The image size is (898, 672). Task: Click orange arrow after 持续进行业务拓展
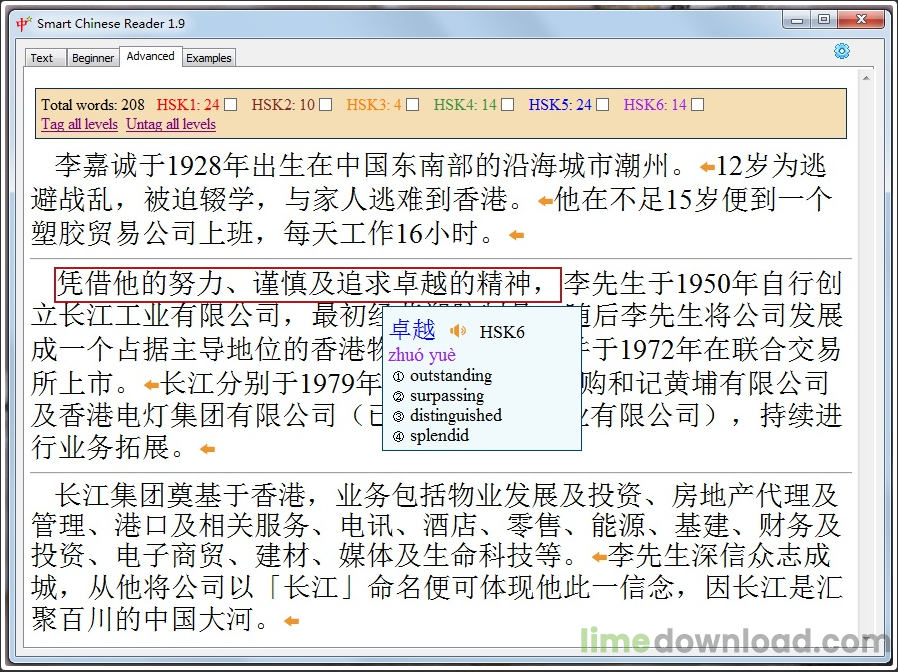coord(207,449)
